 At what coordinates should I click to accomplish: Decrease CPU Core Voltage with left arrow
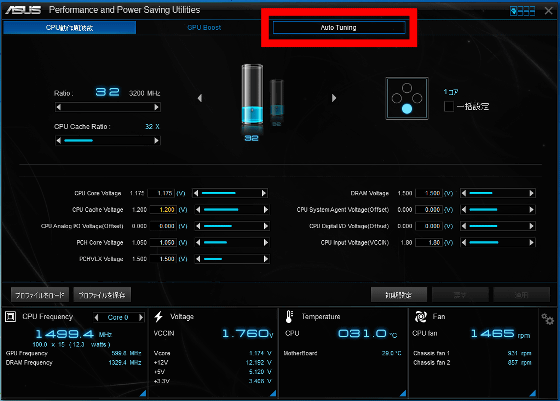click(196, 193)
